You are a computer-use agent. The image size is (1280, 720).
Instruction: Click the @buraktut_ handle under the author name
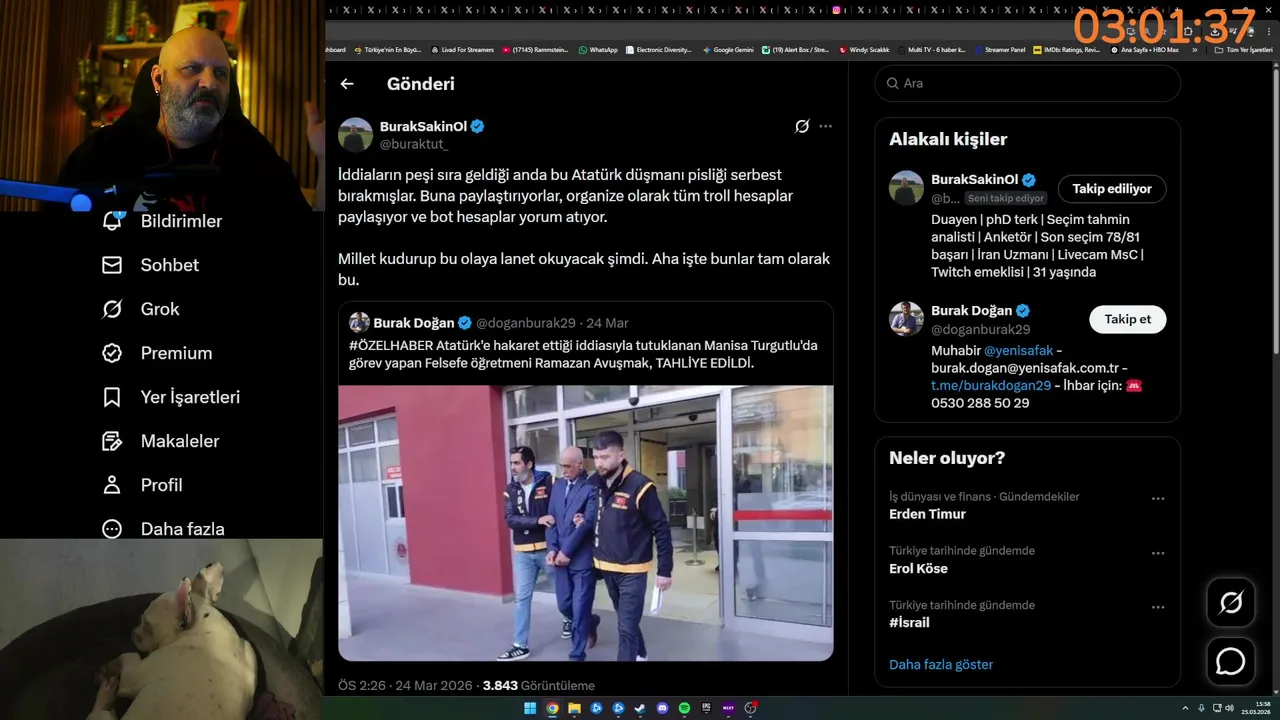[x=414, y=144]
